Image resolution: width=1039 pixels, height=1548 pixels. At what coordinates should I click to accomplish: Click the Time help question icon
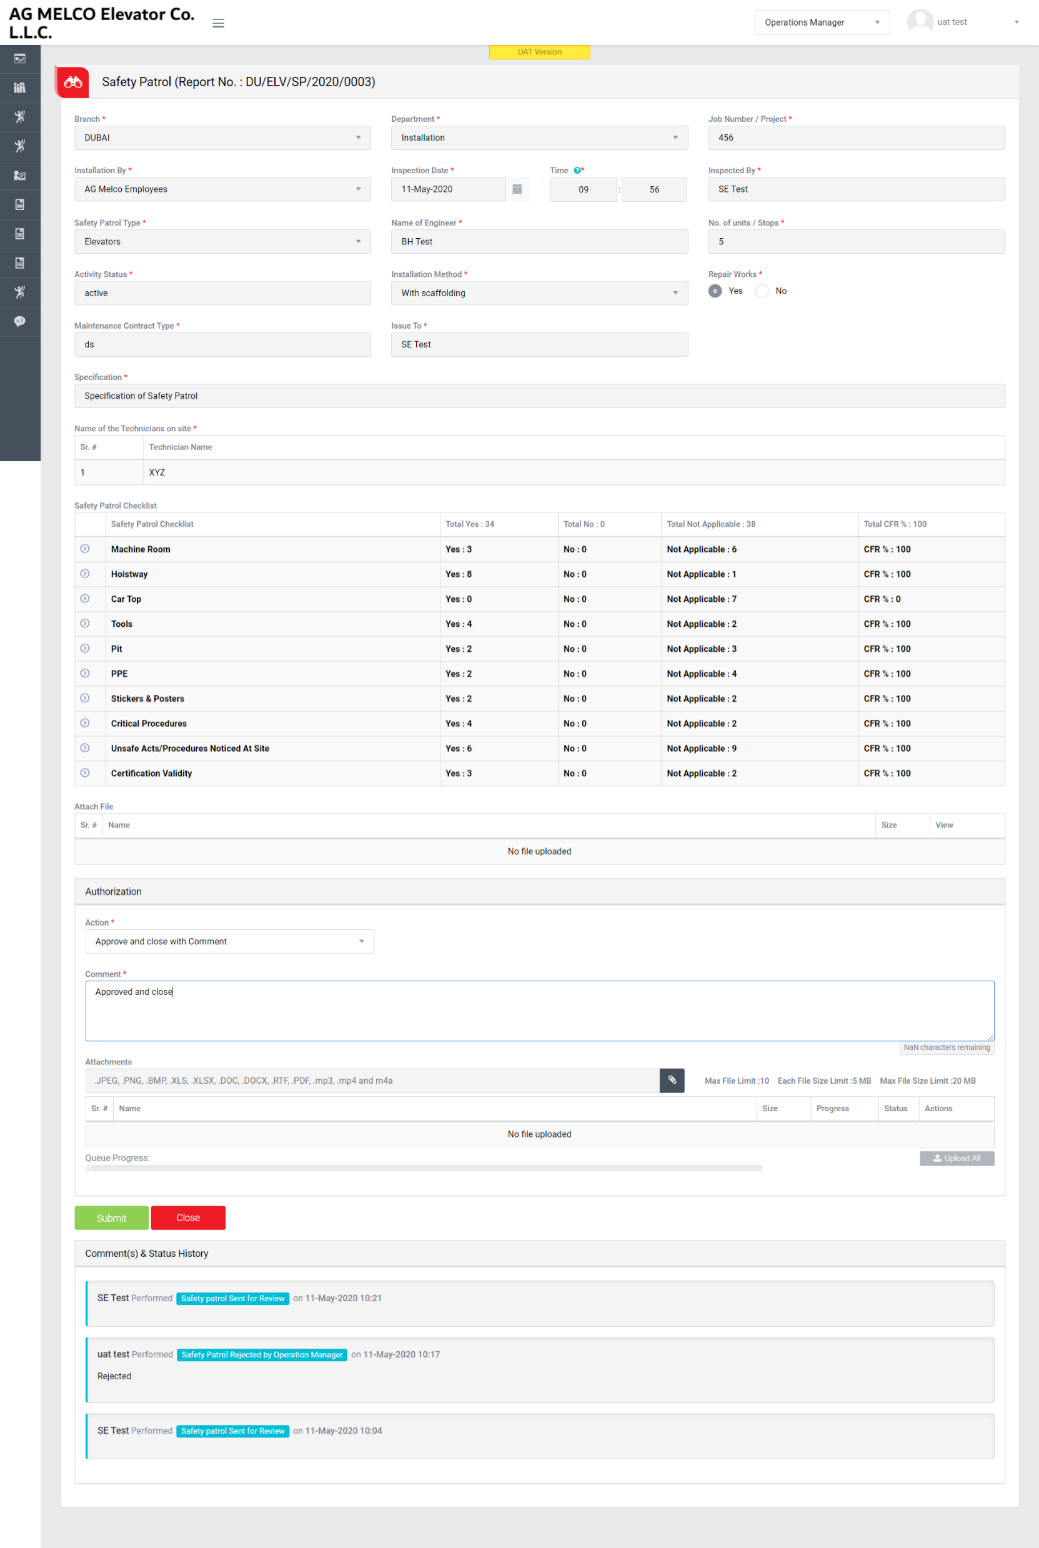[x=578, y=171]
